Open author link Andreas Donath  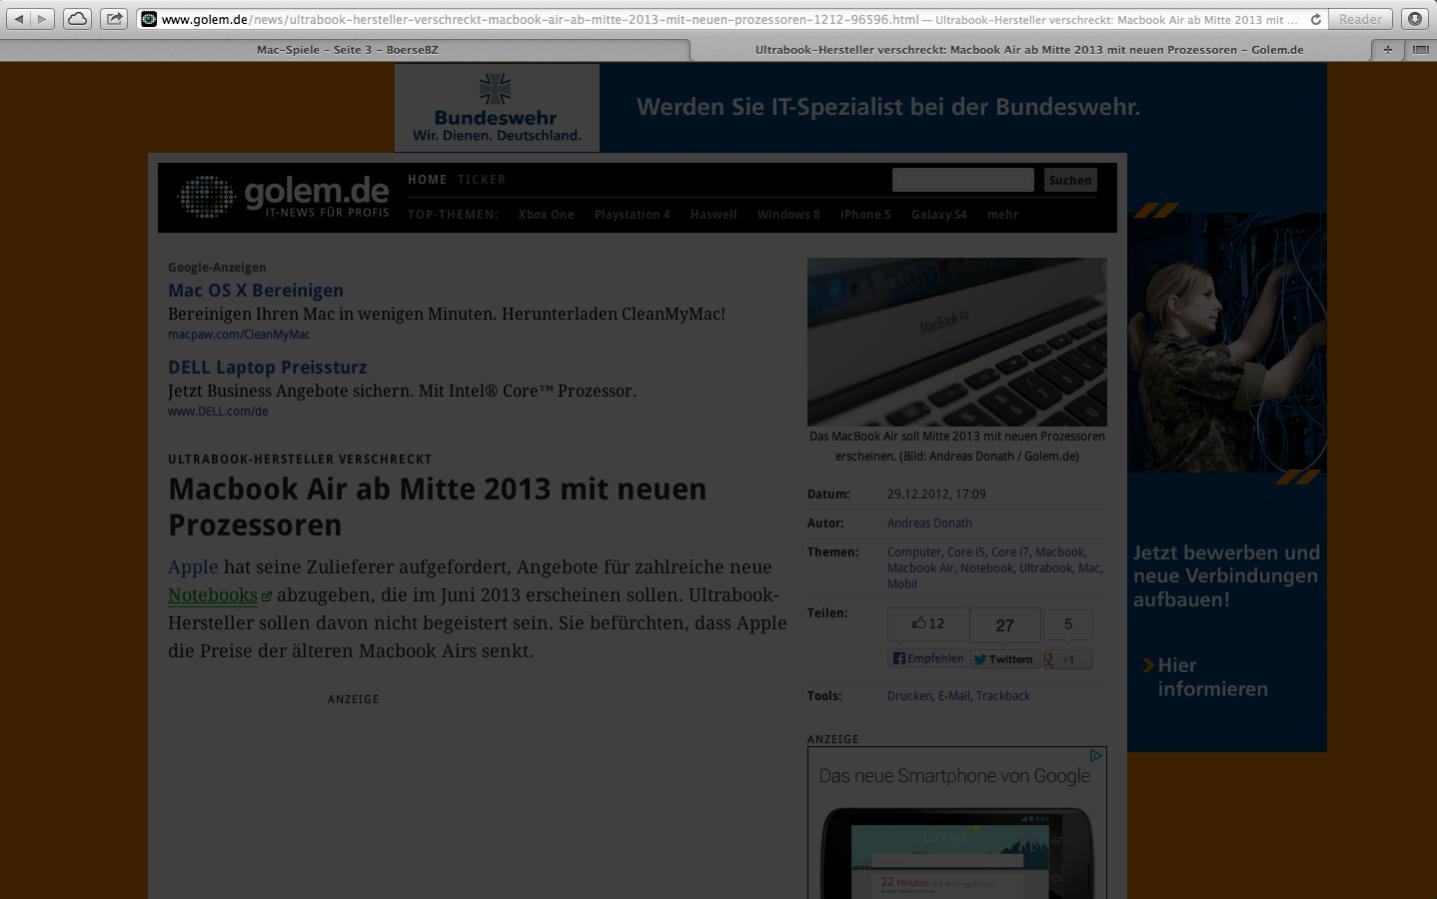point(929,523)
